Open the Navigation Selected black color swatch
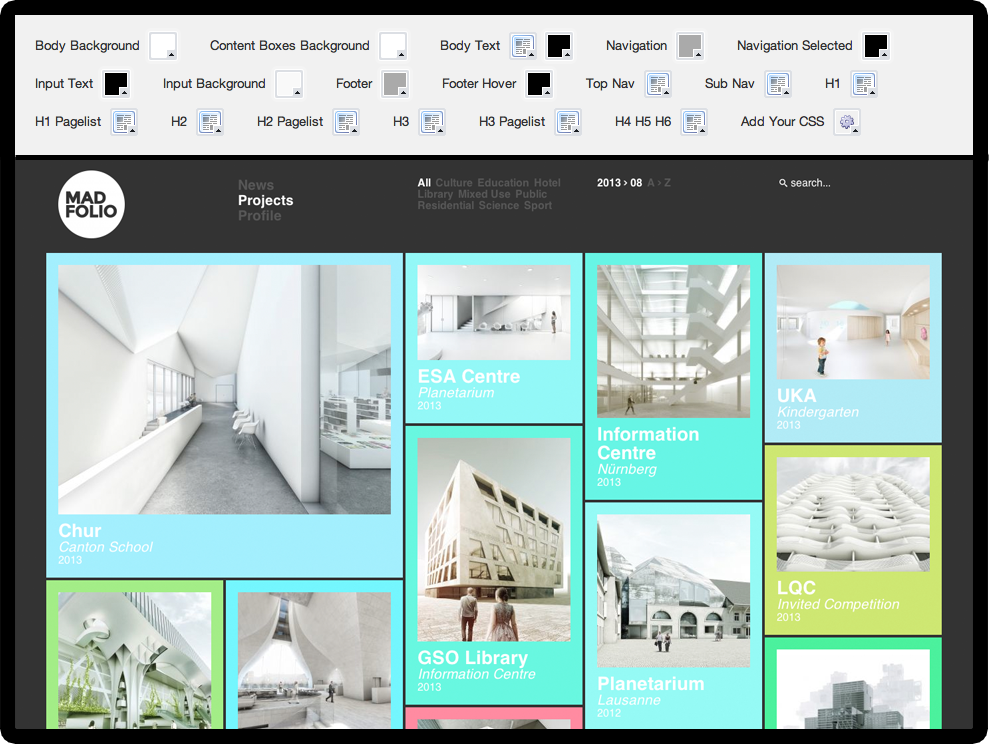Screen dimensions: 989x744 (876, 46)
